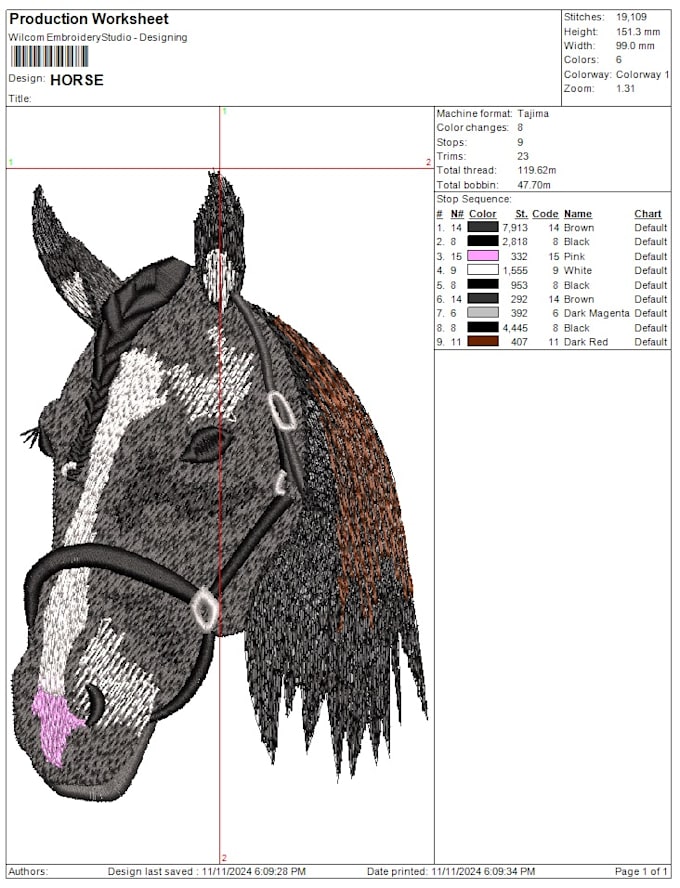Click the 'Dark Red' color name
The width and height of the screenshot is (680, 888).
pos(586,342)
